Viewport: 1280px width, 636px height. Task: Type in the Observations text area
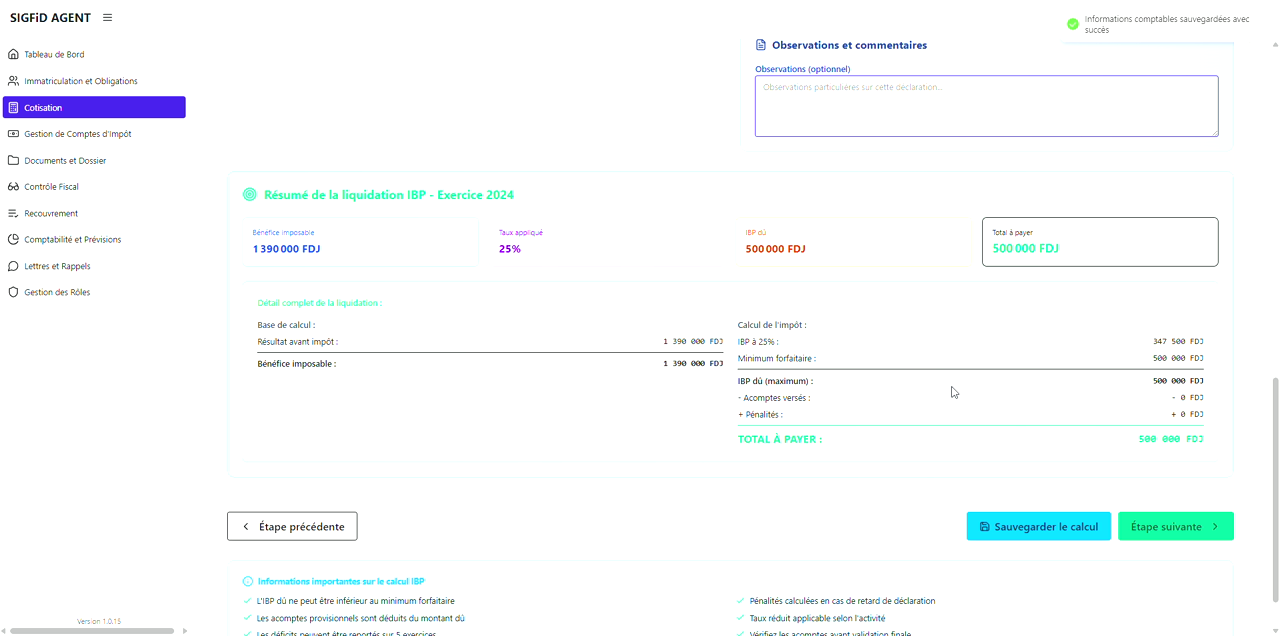pos(986,106)
